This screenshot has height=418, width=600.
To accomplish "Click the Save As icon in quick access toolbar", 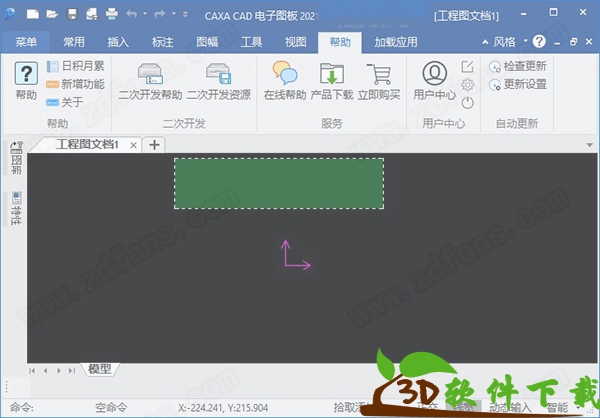I will (x=92, y=15).
